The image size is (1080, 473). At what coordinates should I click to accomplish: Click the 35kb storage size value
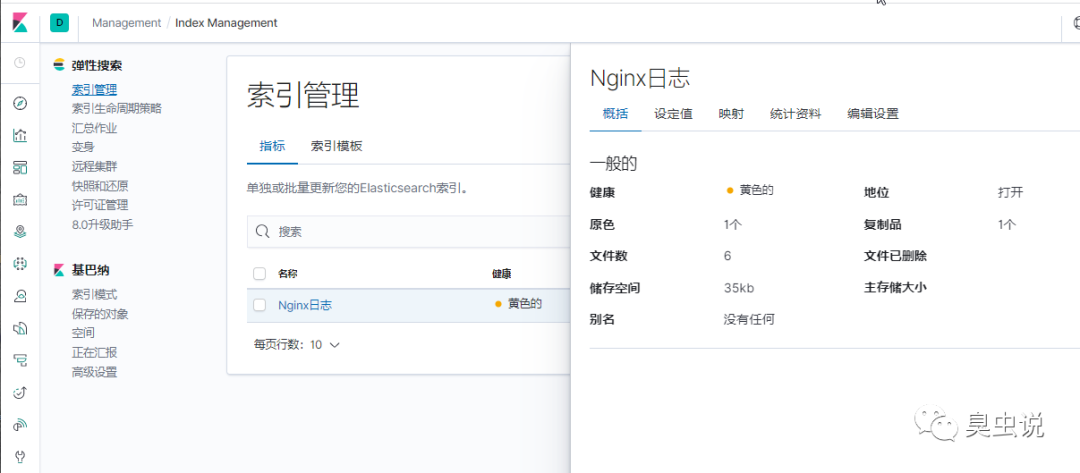739,288
